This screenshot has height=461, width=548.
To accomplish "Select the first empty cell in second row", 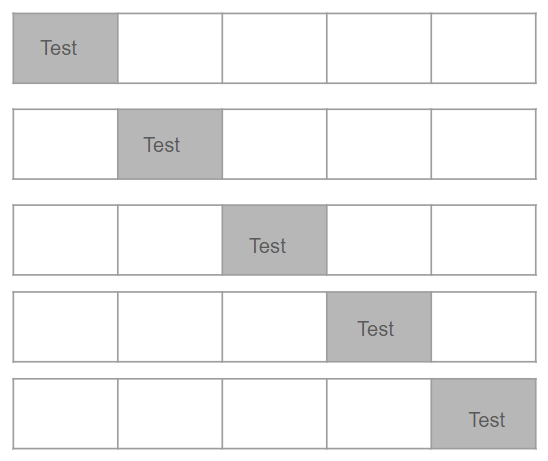I will point(65,144).
